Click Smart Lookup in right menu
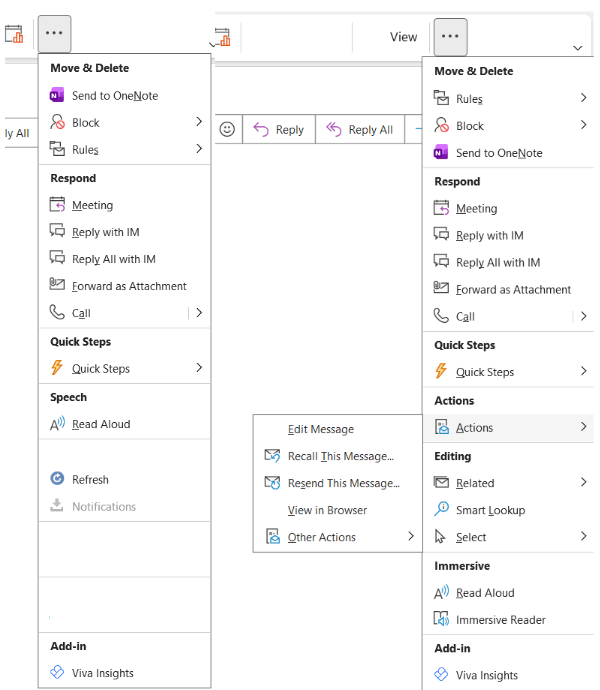Screen dimensions: 600x690 click(508, 510)
